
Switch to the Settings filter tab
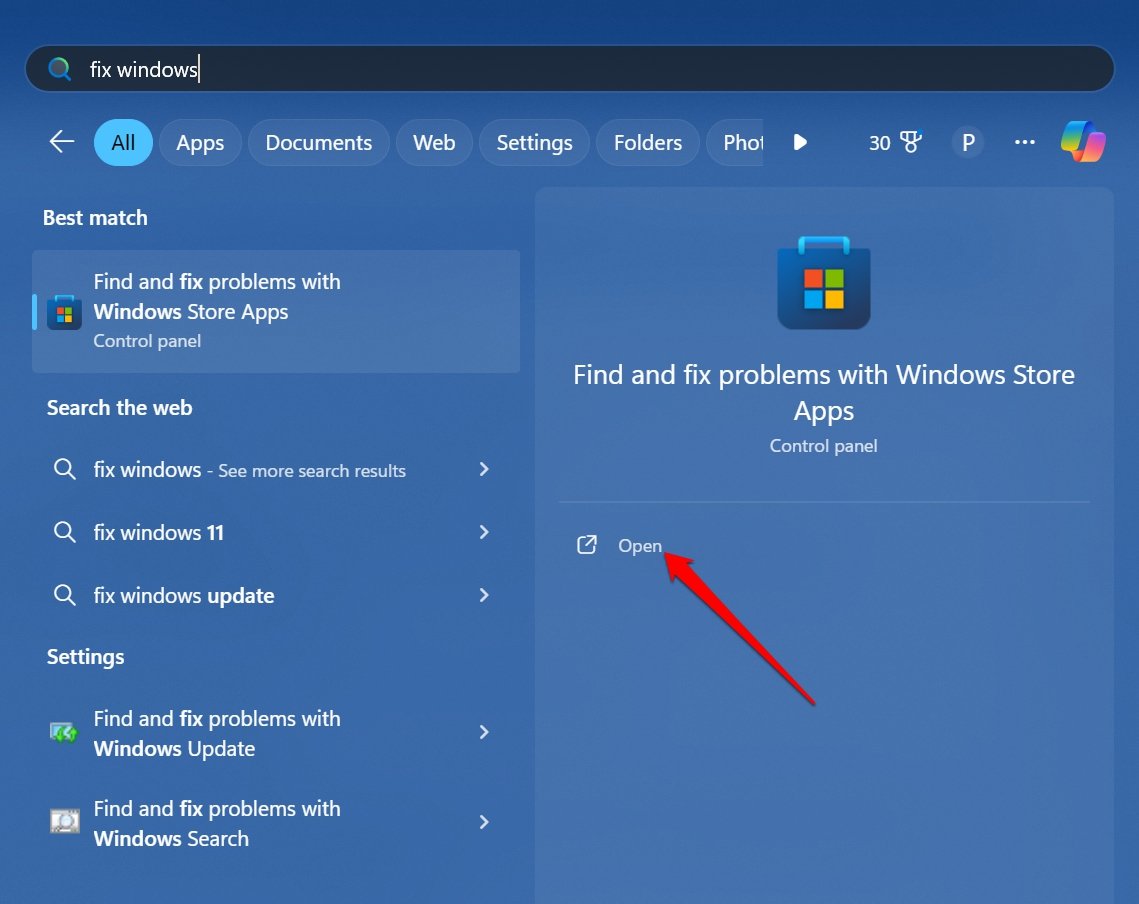coord(534,142)
